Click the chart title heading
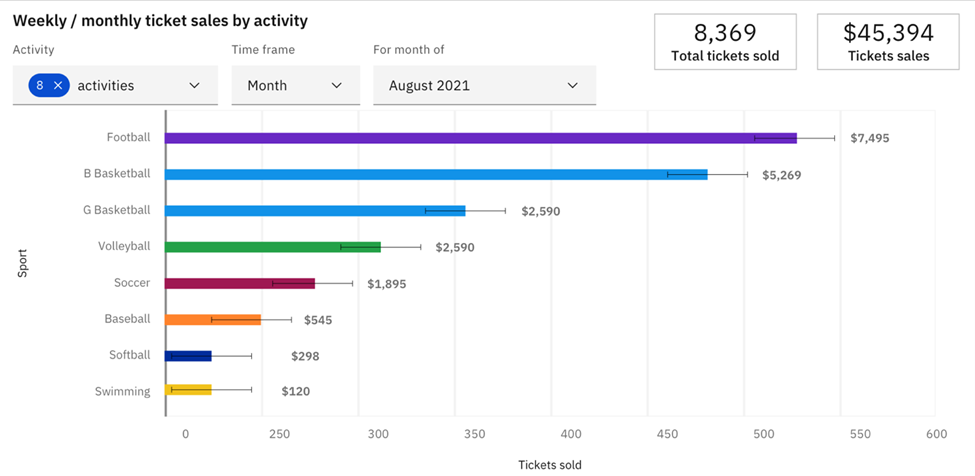975x476 pixels. coord(160,21)
